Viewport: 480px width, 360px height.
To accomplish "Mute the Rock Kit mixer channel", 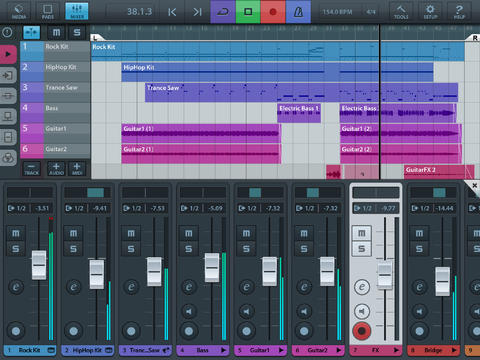I will pyautogui.click(x=16, y=233).
